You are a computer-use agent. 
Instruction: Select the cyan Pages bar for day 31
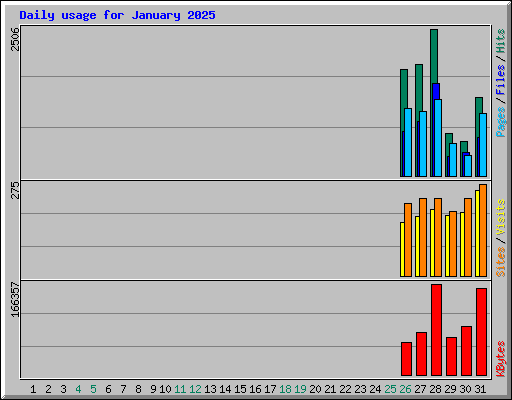tap(483, 145)
